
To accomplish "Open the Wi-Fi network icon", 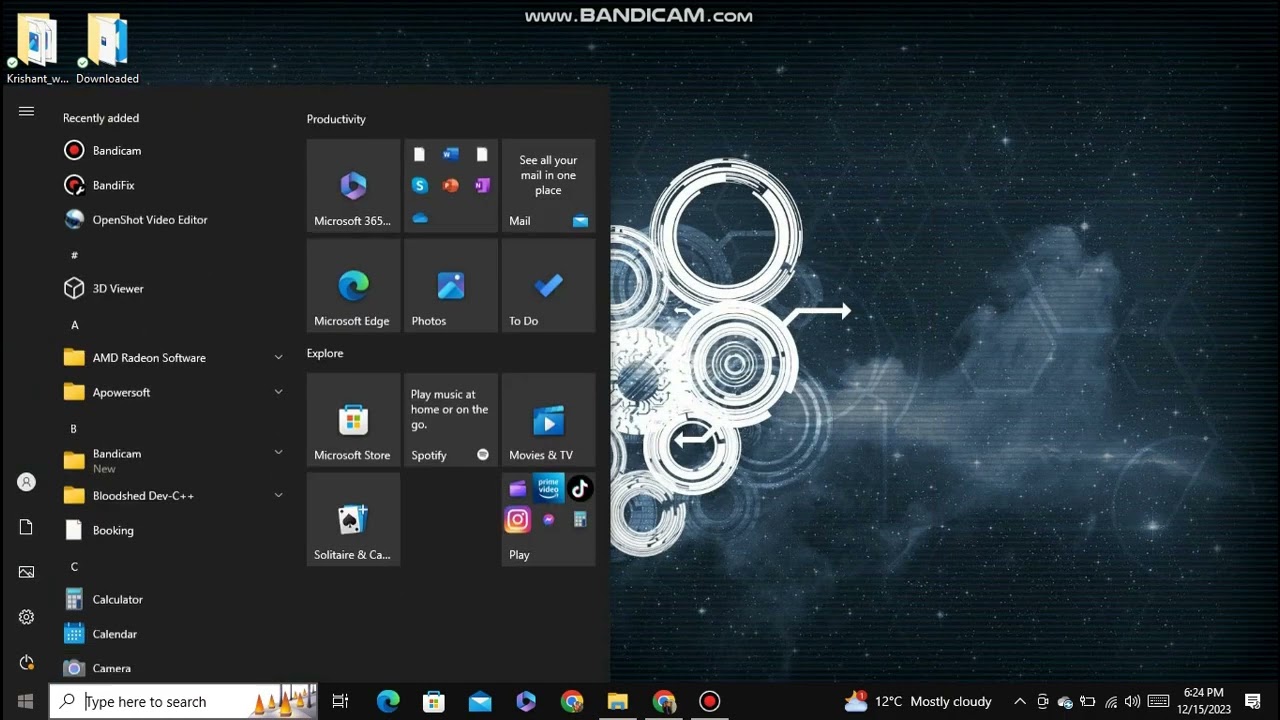I will tap(1110, 701).
